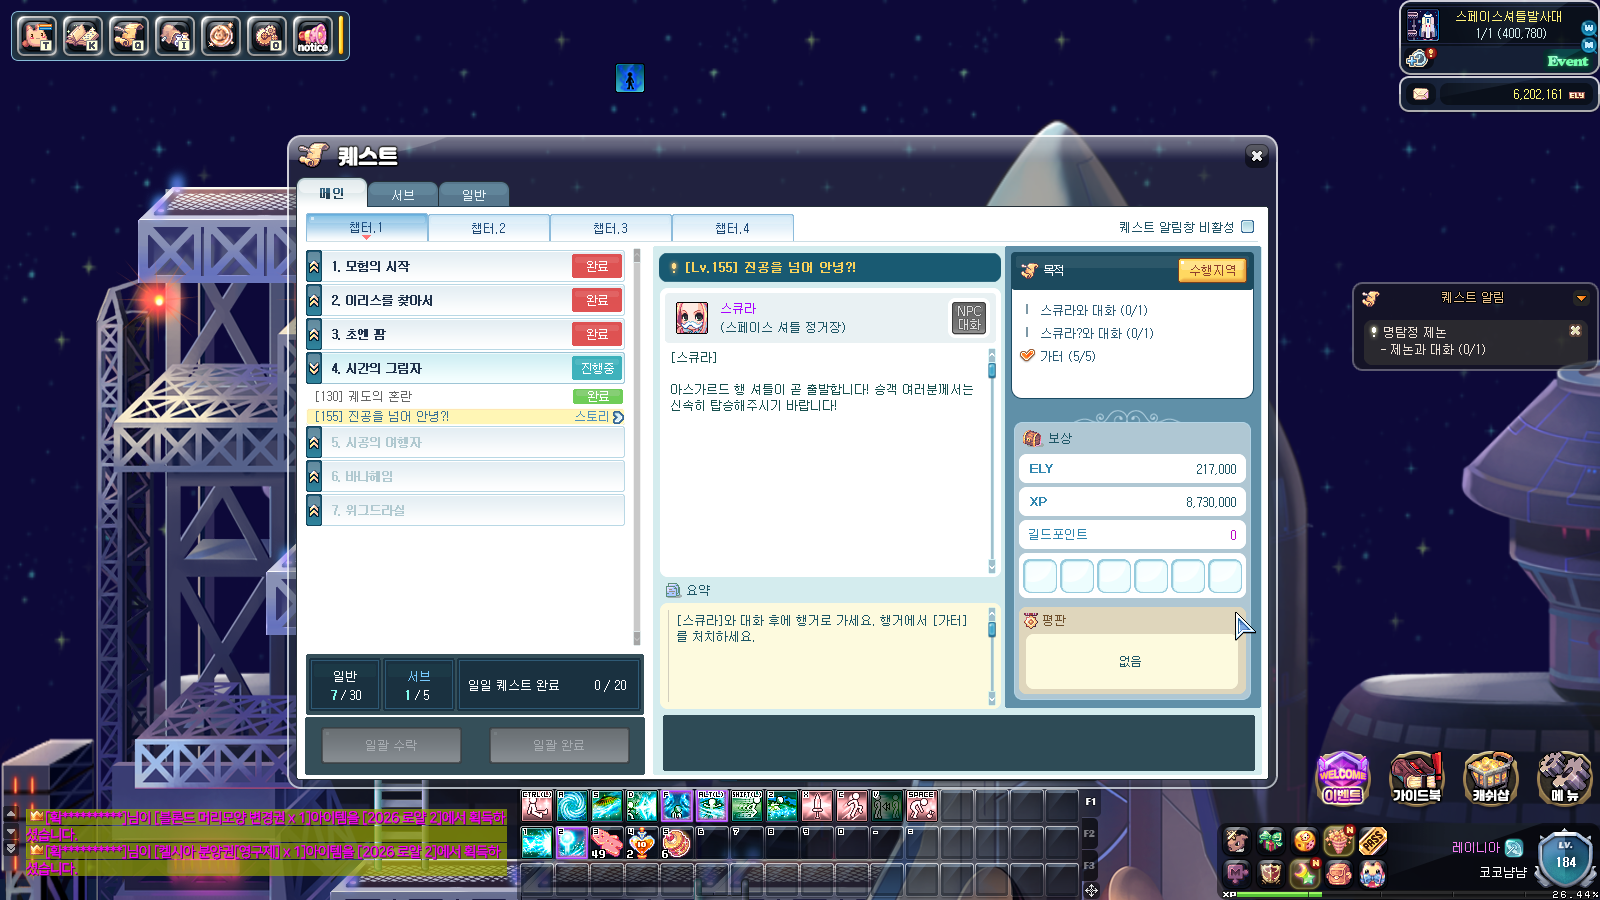
Task: Open the skill book icon (K)
Action: coord(83,36)
